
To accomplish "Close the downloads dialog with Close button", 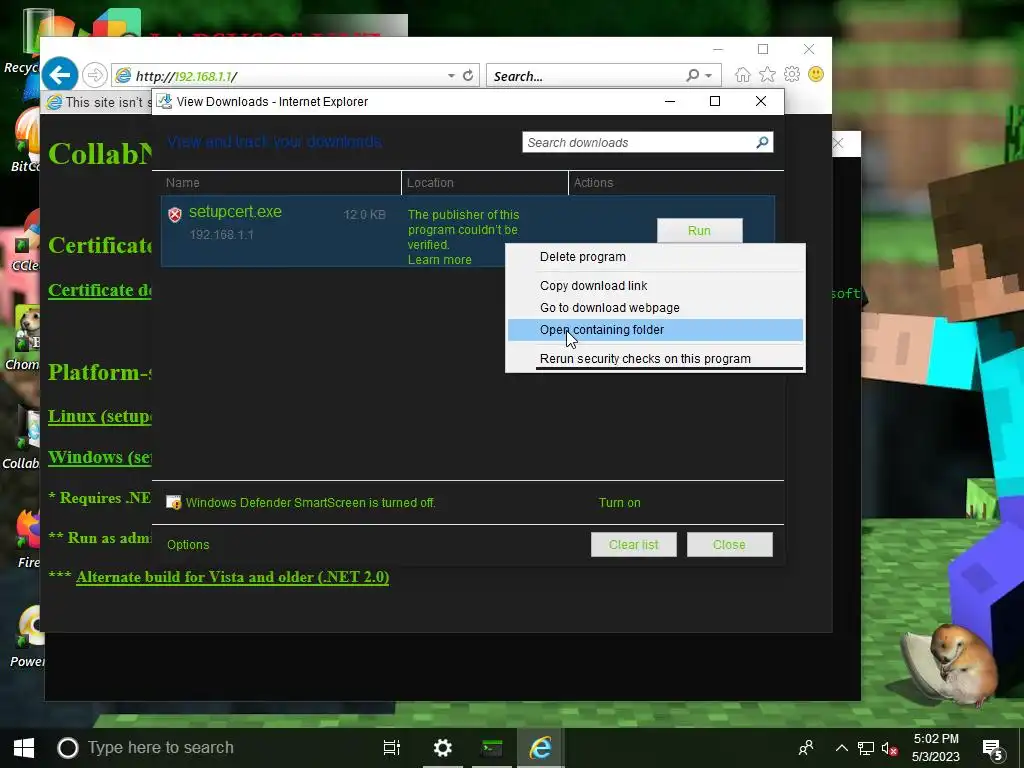I will 729,545.
